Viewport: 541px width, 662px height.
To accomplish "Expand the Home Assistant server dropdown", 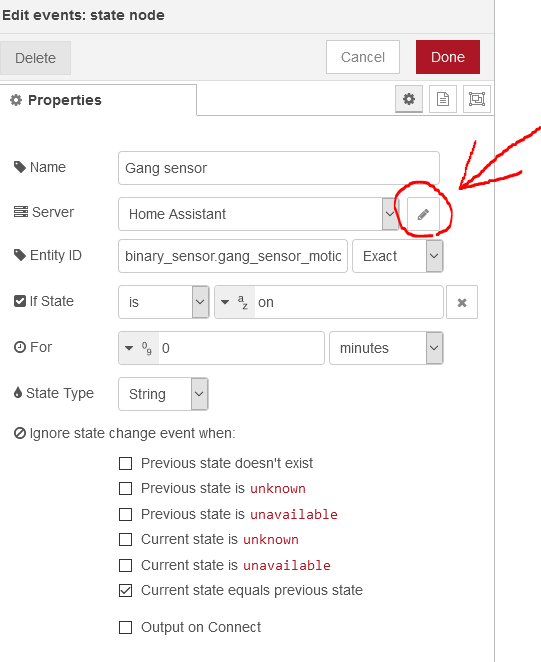I will click(258, 214).
